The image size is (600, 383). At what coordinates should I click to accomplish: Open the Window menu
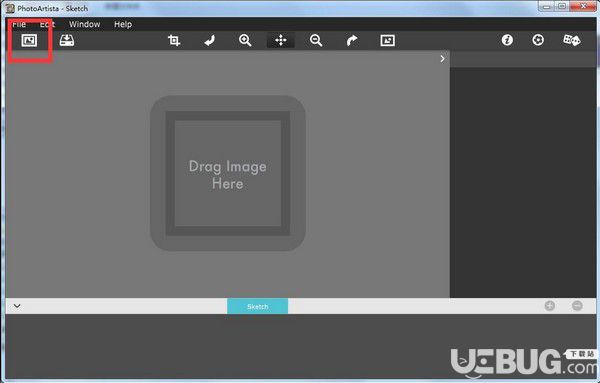pos(85,24)
